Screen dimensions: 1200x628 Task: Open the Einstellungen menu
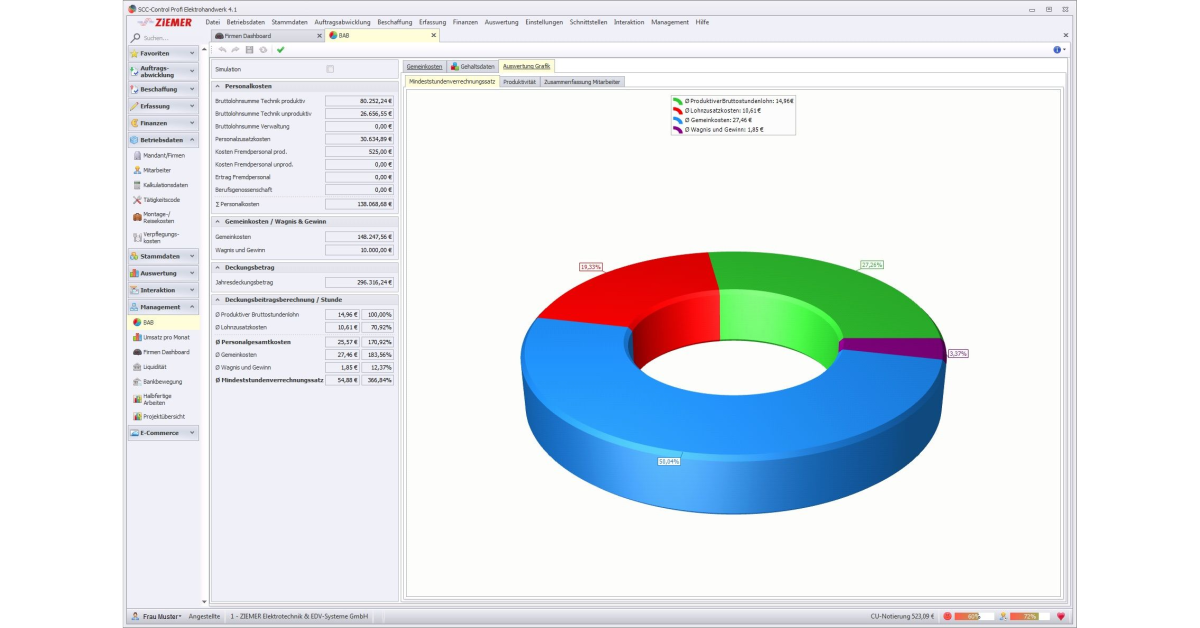[544, 22]
